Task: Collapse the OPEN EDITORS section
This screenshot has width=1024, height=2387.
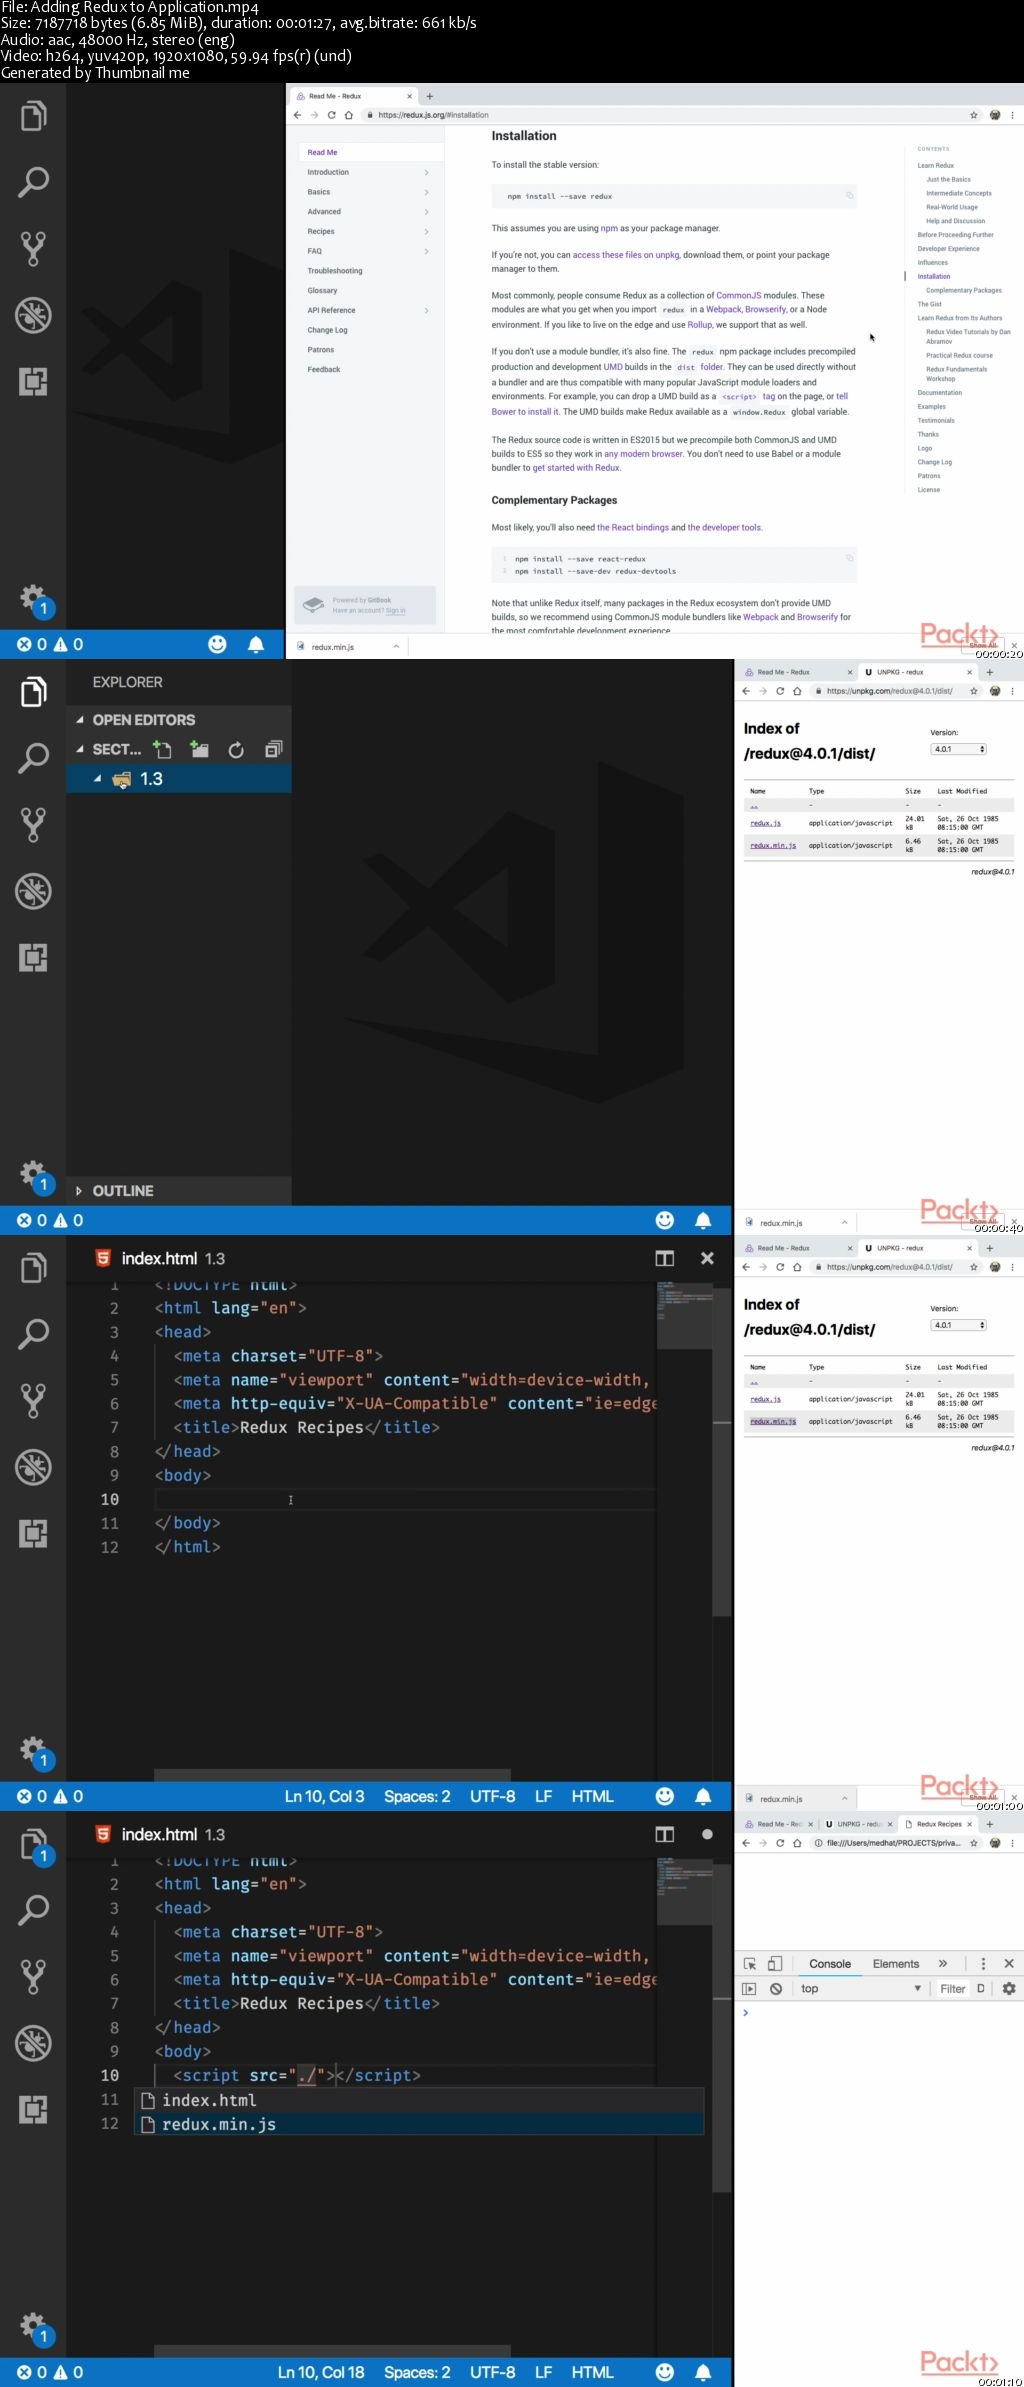Action: 80,719
